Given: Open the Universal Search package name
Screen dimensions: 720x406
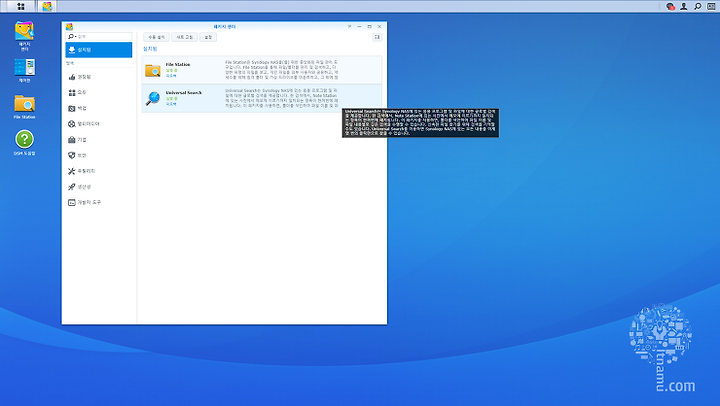Looking at the screenshot, I should [x=184, y=93].
